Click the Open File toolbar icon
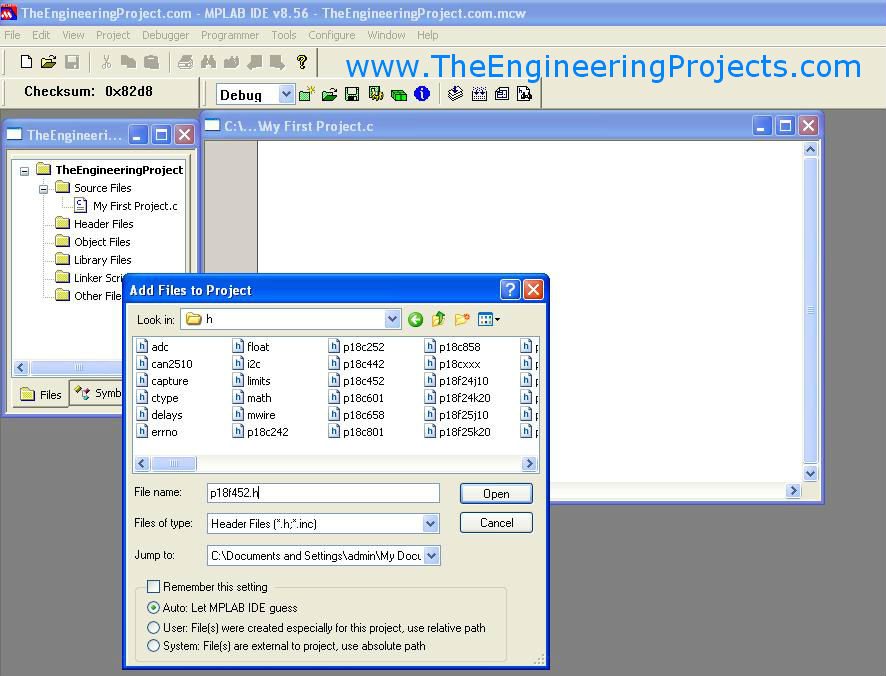Image resolution: width=886 pixels, height=676 pixels. (49, 62)
